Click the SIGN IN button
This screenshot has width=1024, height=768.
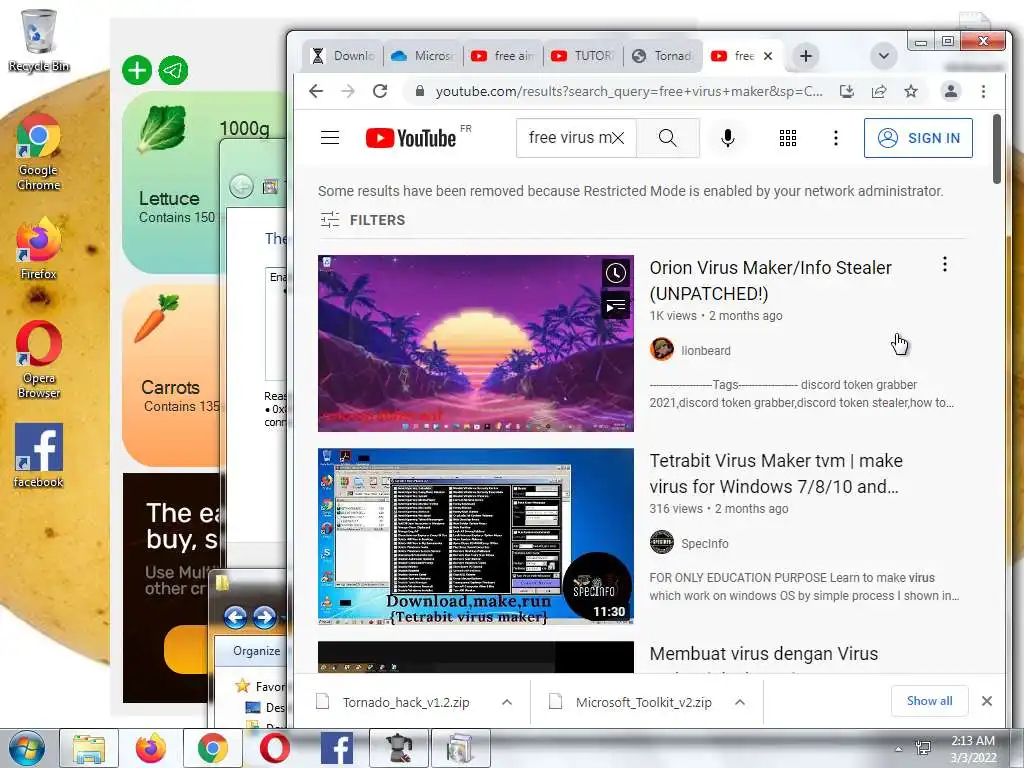click(918, 138)
